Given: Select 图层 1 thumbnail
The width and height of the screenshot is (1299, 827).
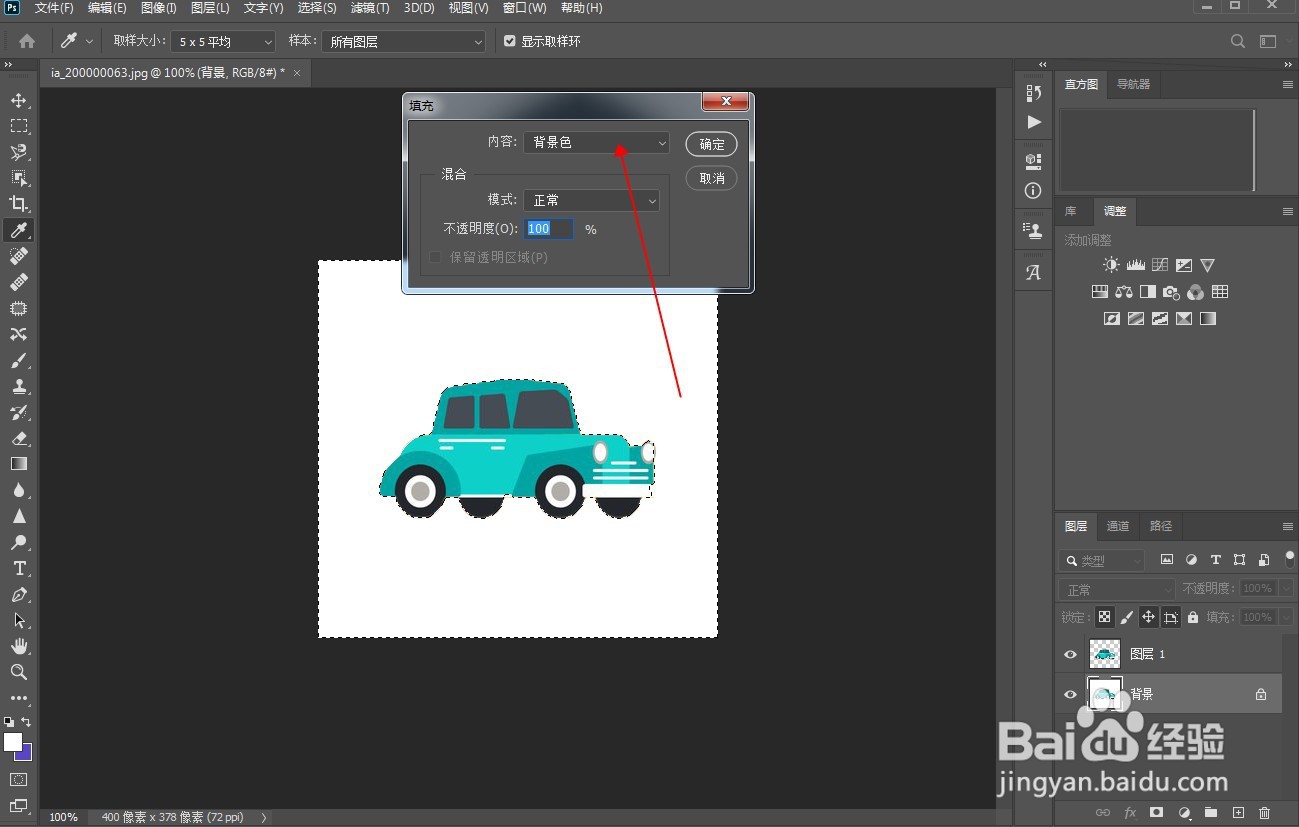Looking at the screenshot, I should (1104, 654).
